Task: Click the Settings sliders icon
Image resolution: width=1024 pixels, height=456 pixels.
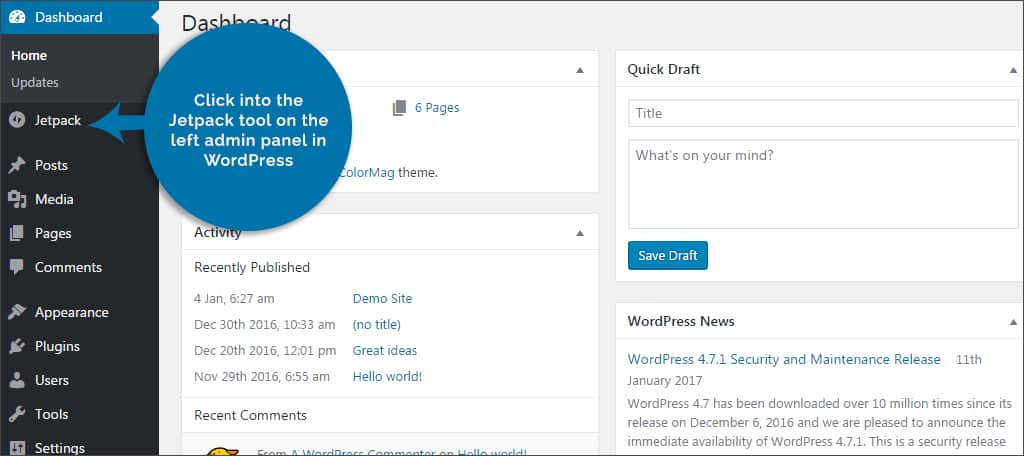Action: pyautogui.click(x=17, y=448)
